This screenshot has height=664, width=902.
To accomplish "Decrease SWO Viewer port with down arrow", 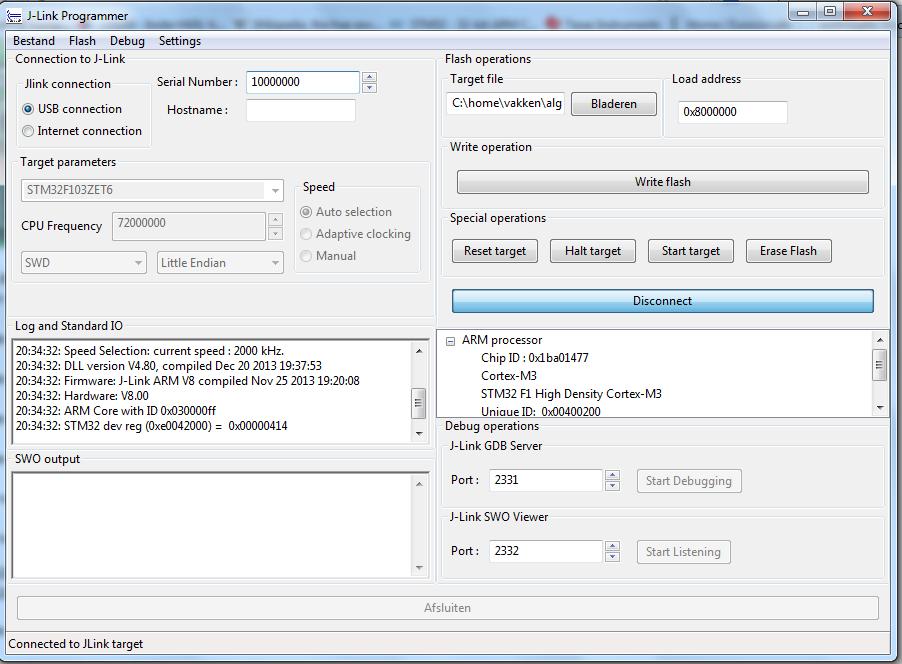I will [612, 556].
